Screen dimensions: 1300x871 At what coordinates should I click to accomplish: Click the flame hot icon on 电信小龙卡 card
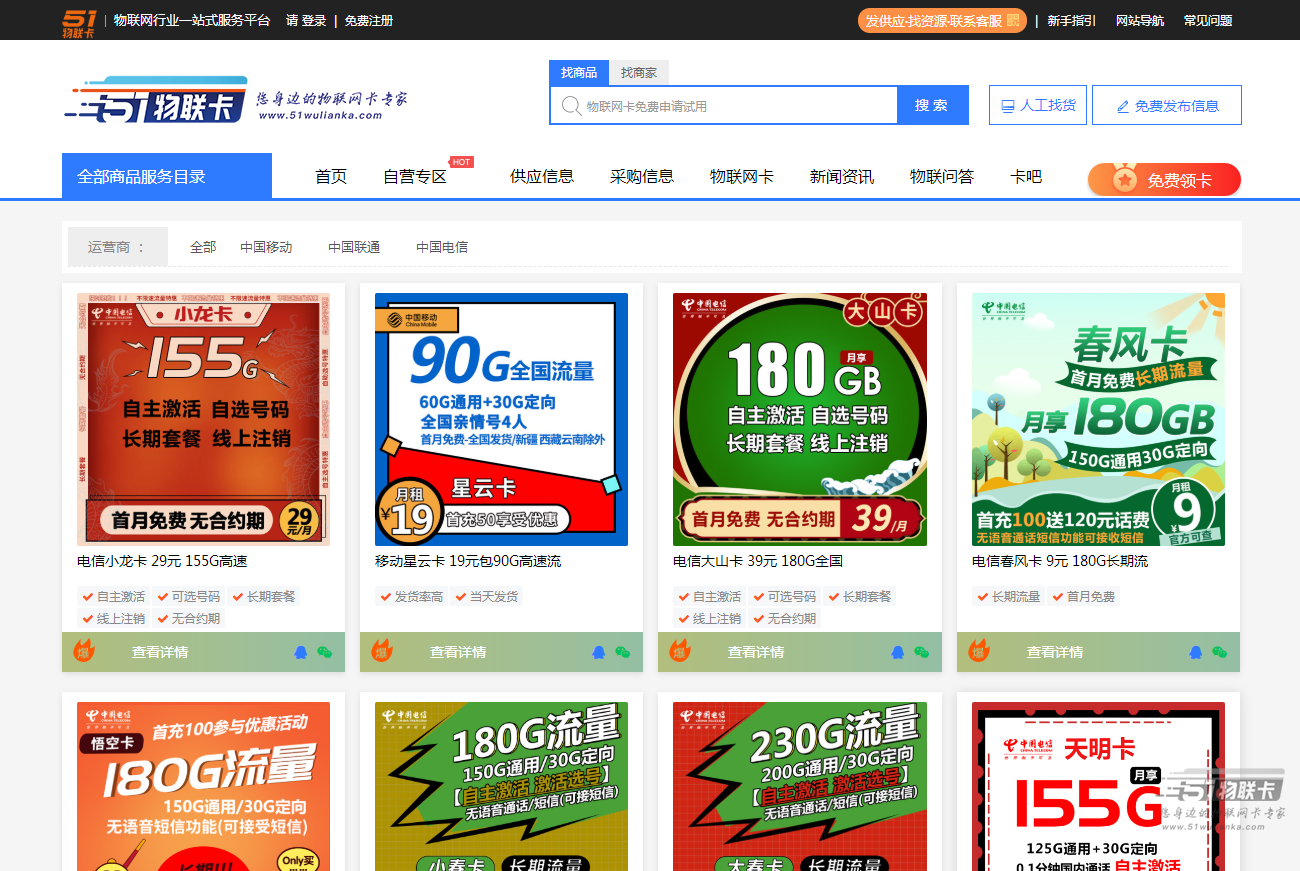(x=83, y=651)
